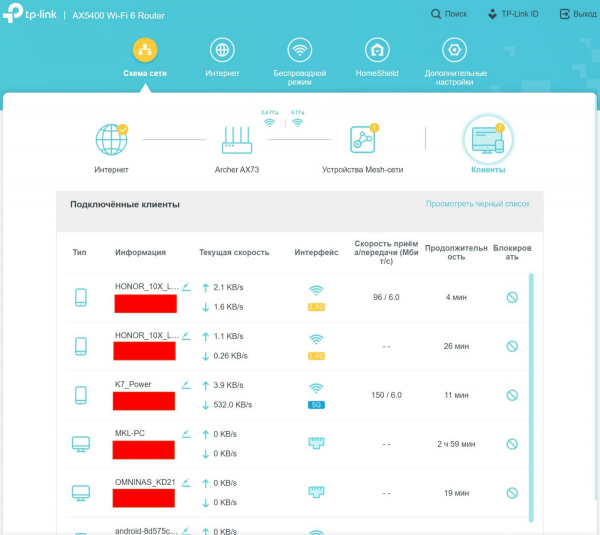Click the tp-link logo
The width and height of the screenshot is (600, 535).
tap(34, 14)
